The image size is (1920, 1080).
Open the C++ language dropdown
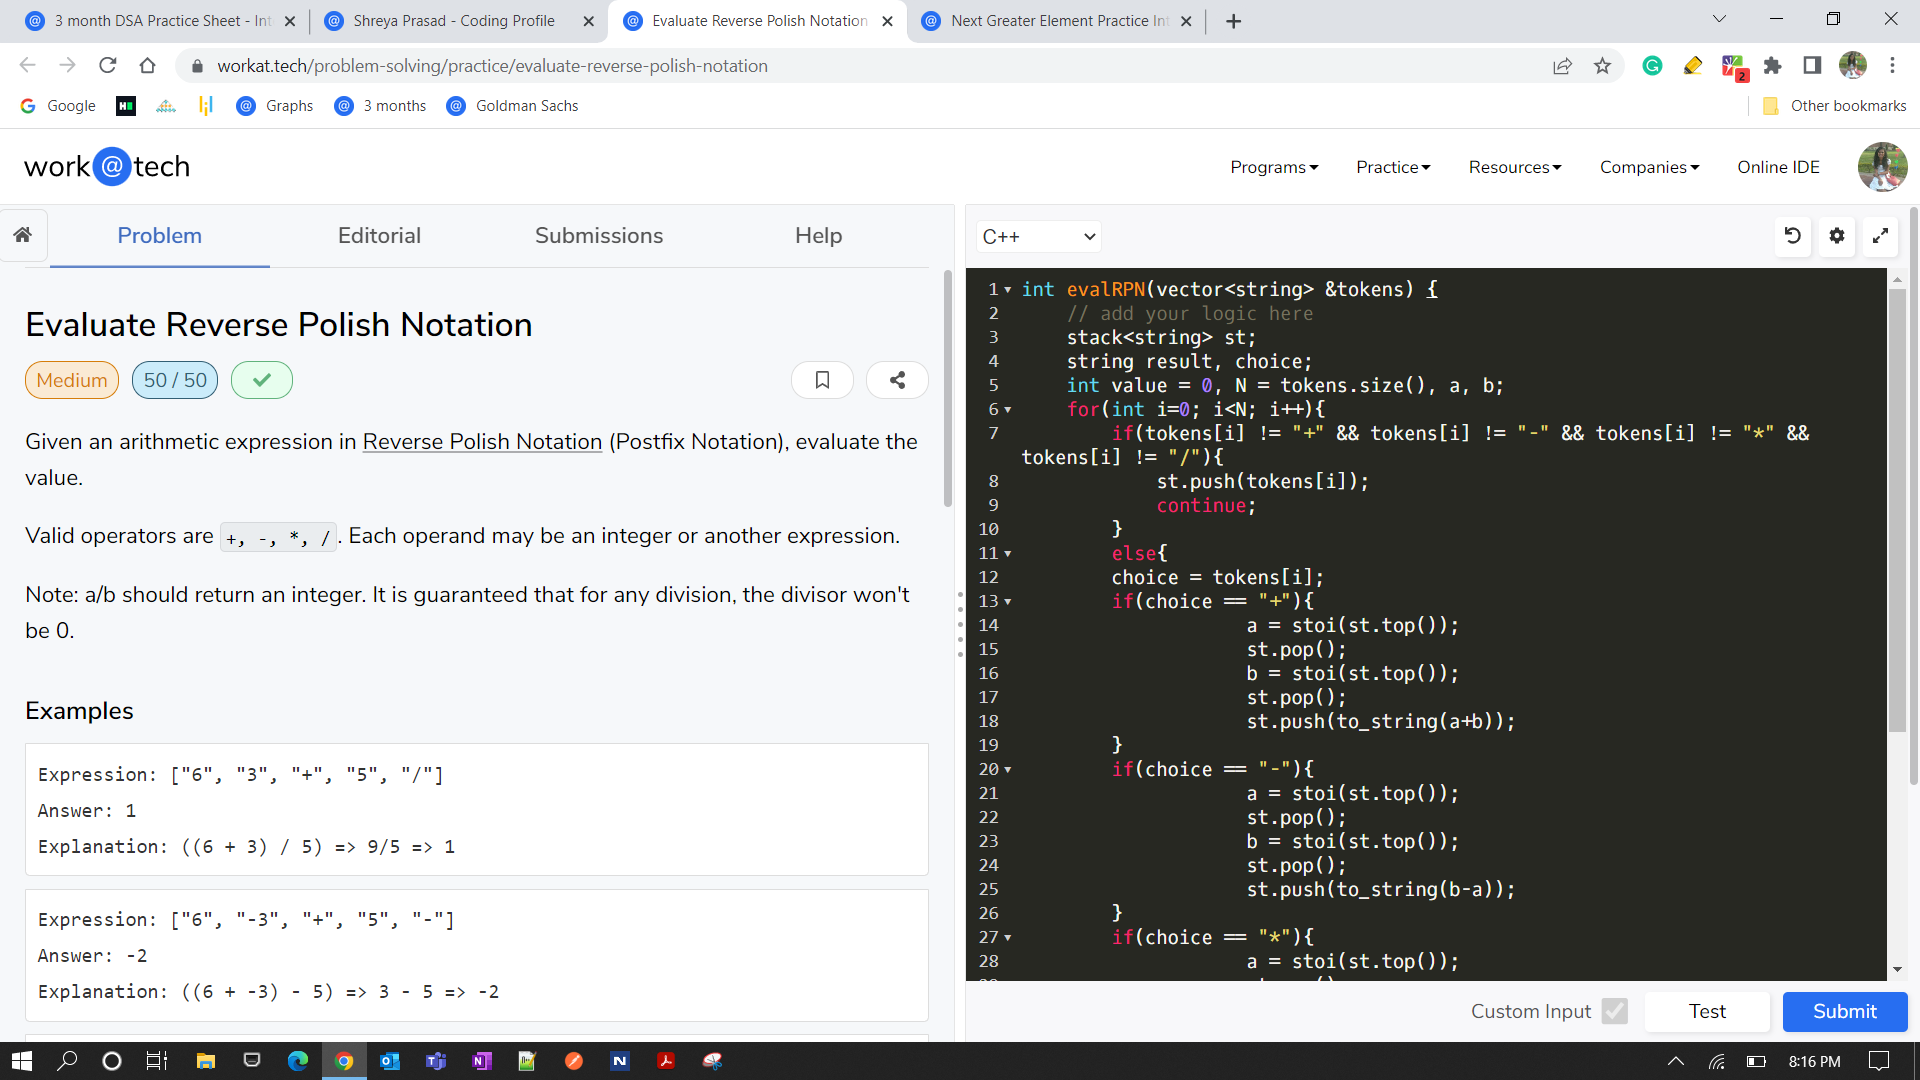tap(1038, 237)
